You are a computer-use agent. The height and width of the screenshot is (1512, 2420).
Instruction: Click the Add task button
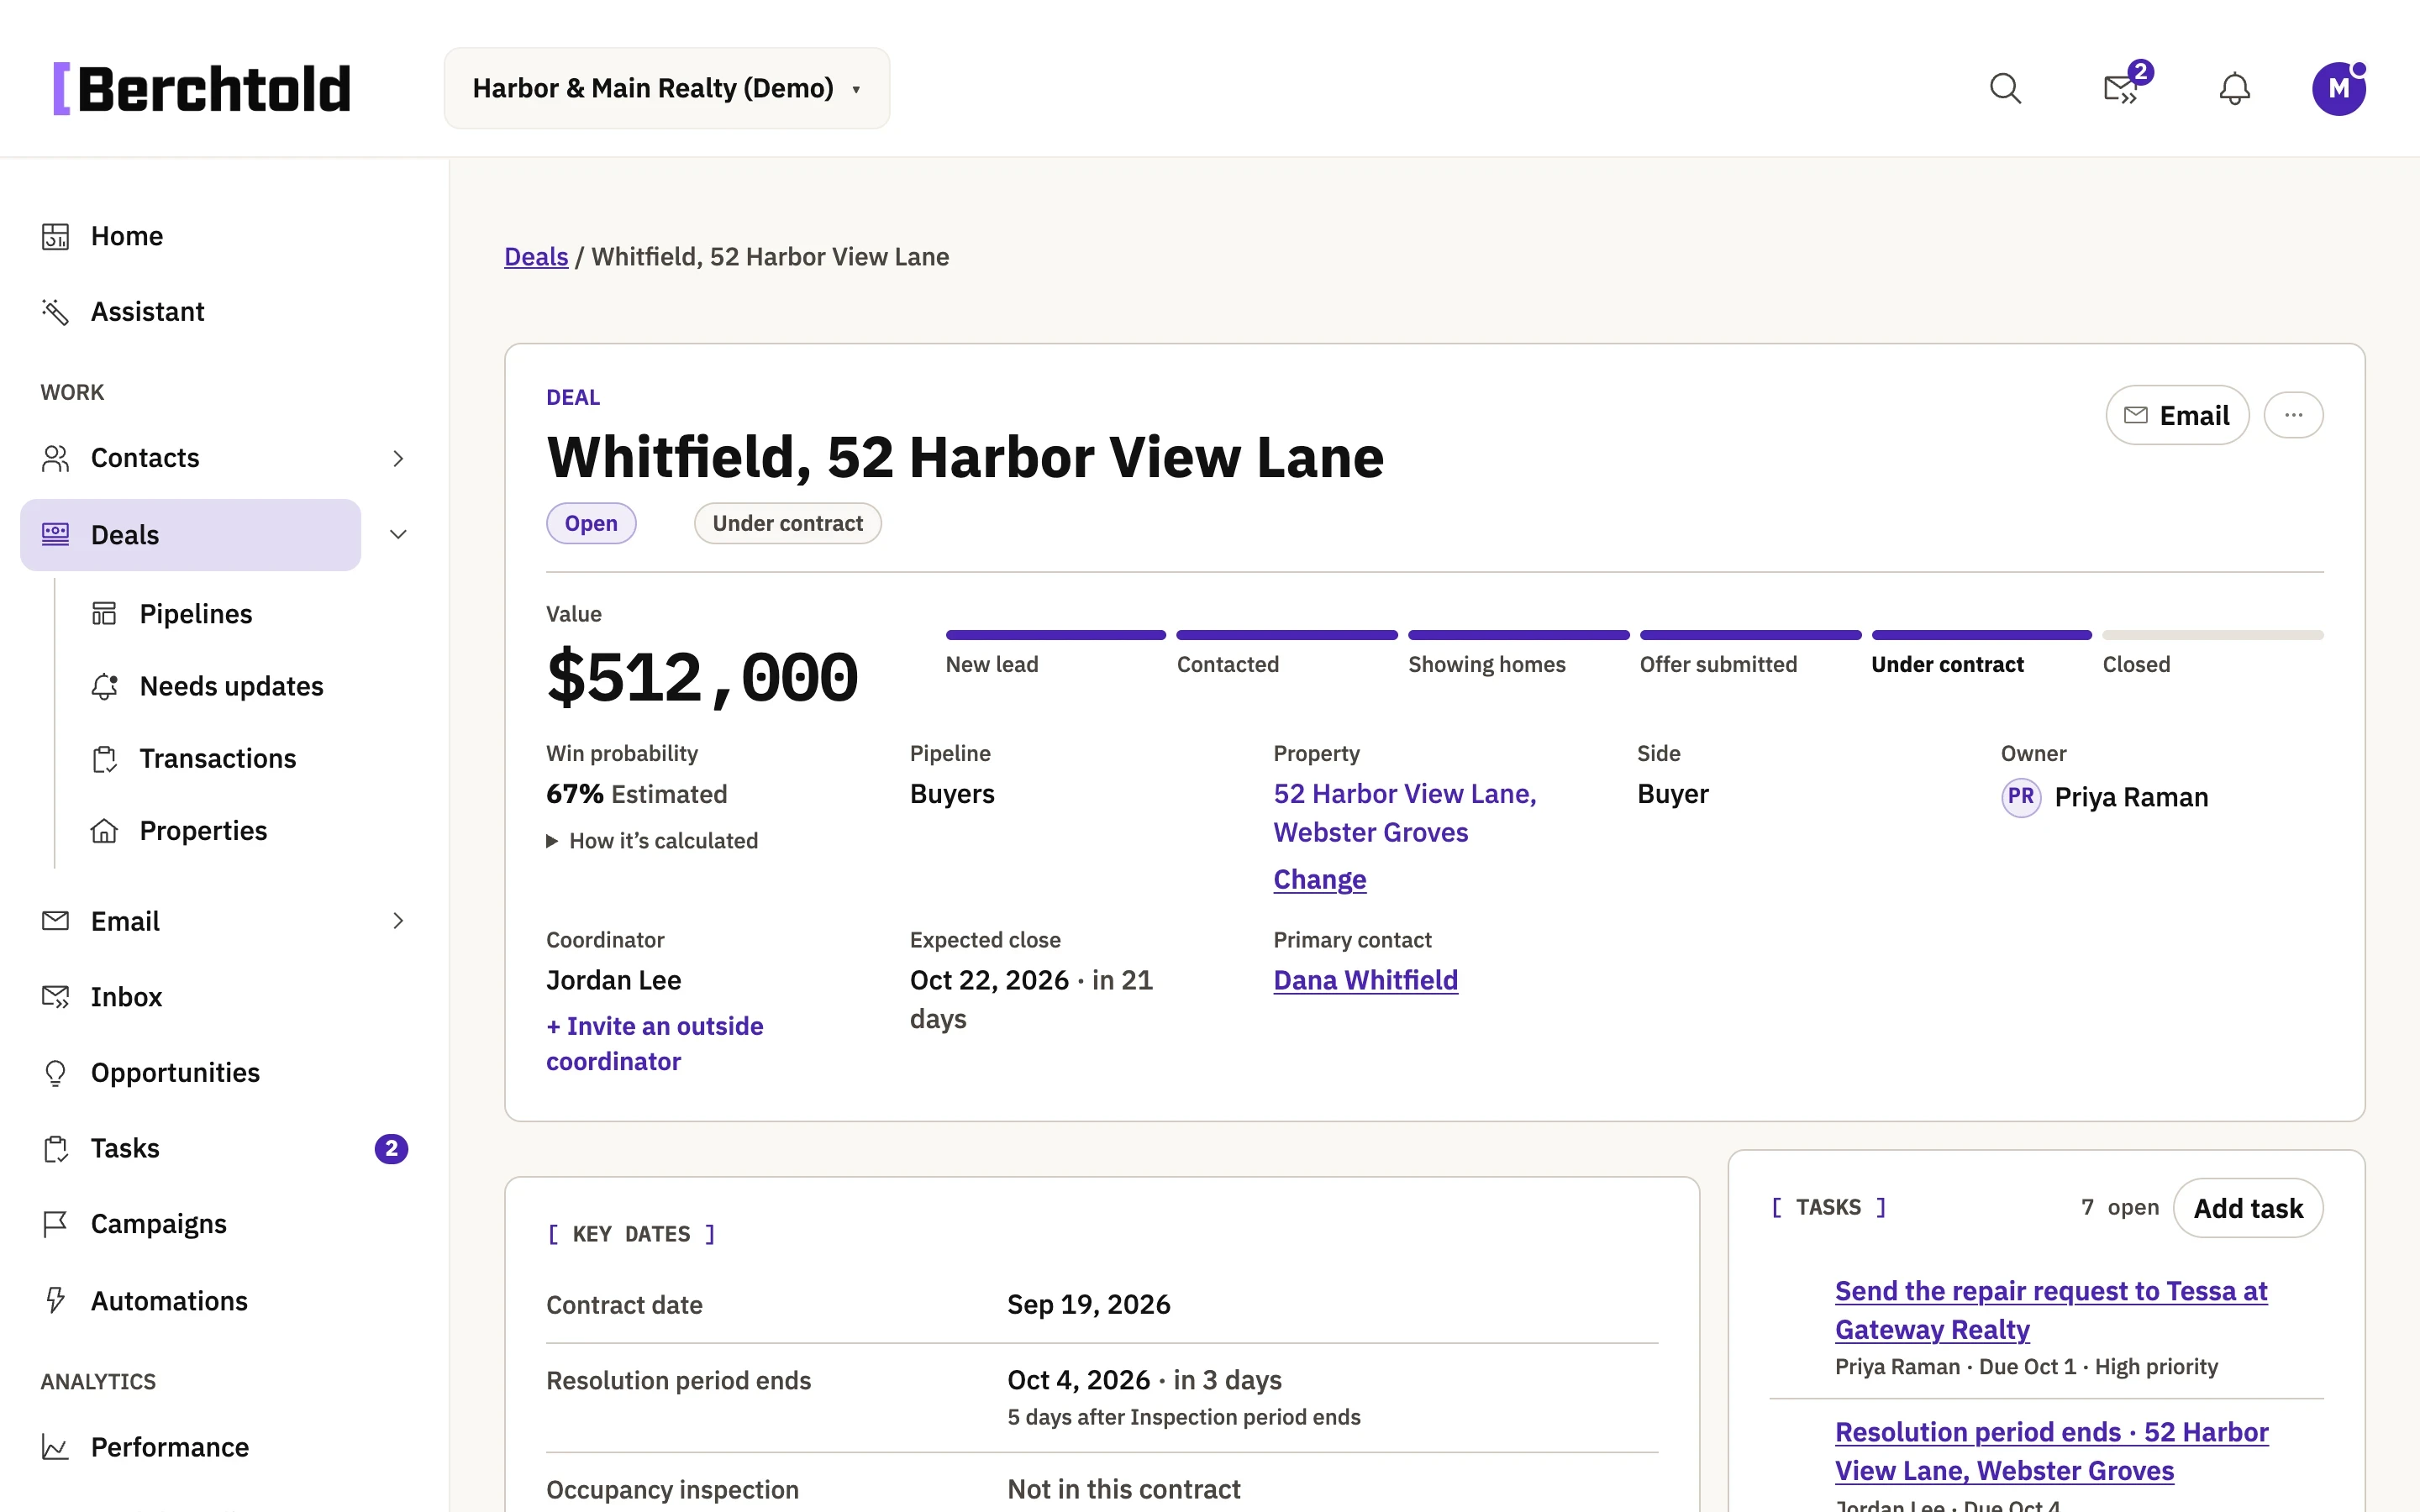point(2248,1208)
